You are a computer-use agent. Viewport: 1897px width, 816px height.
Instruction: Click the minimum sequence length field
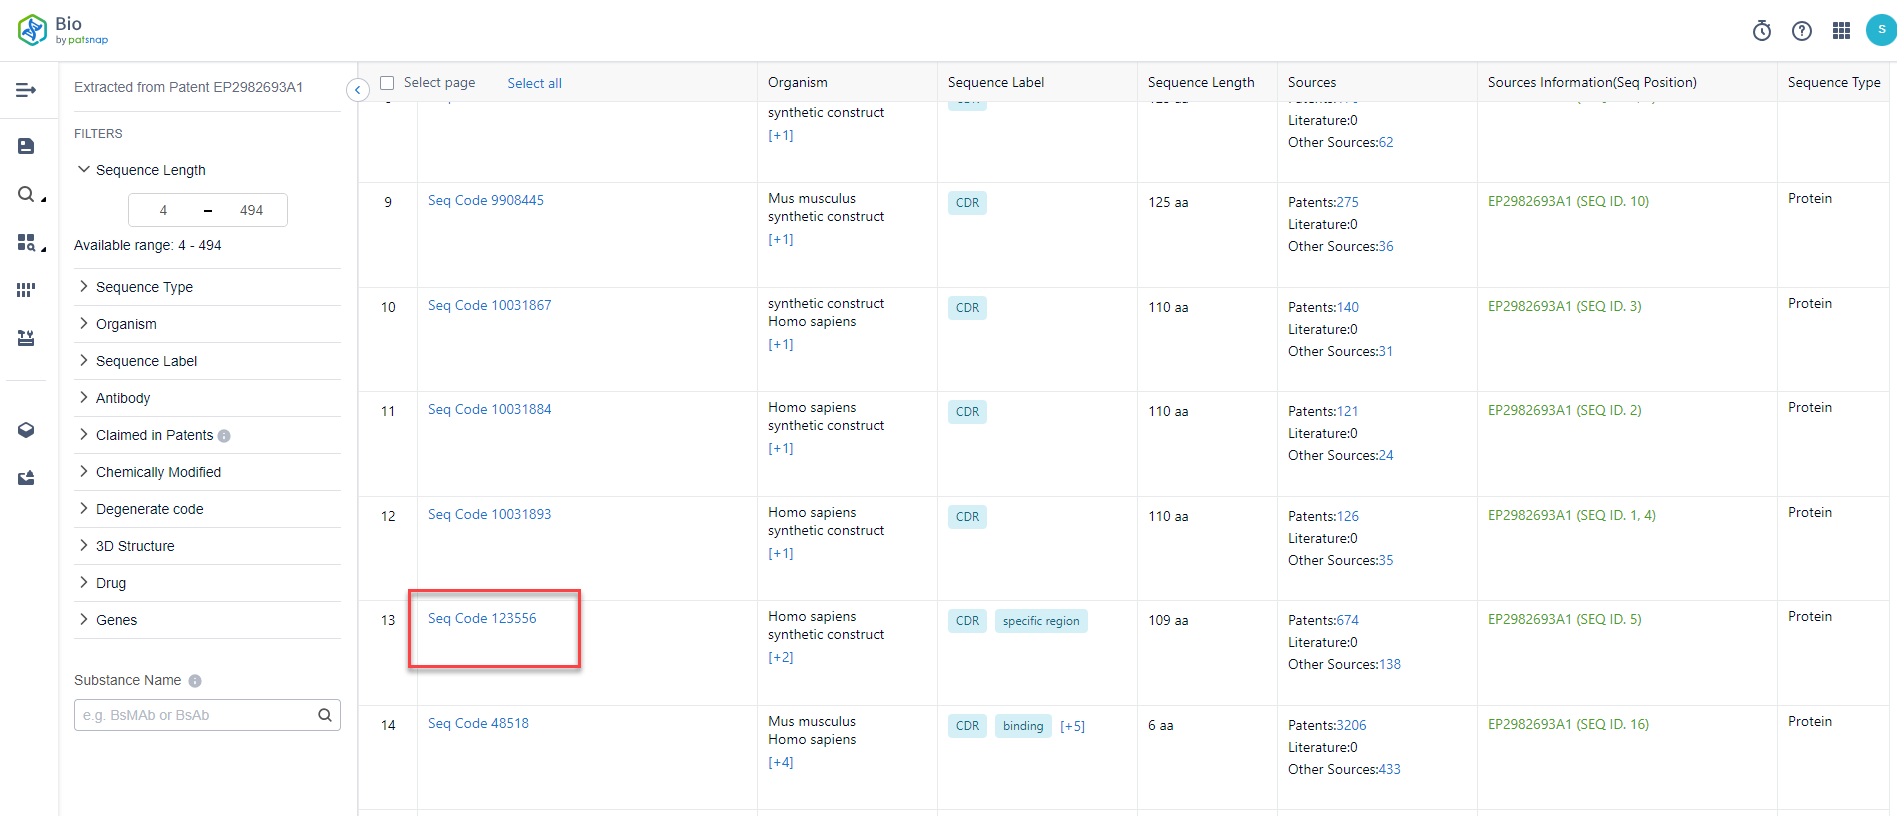coord(164,210)
